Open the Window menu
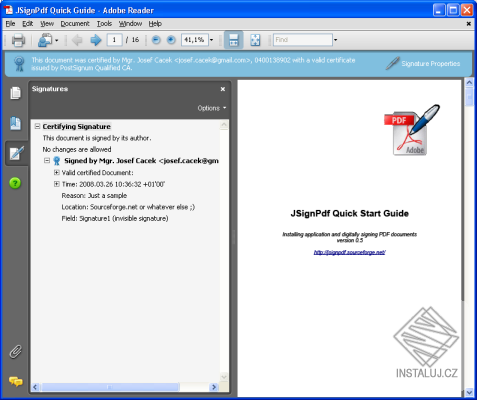Screen dimensions: 477x400 click(x=130, y=24)
